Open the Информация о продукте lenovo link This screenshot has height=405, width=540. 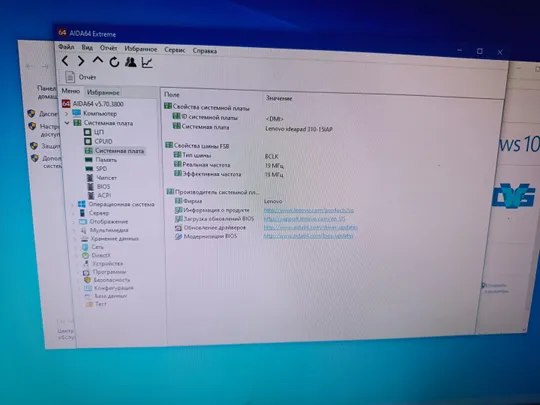pos(309,210)
